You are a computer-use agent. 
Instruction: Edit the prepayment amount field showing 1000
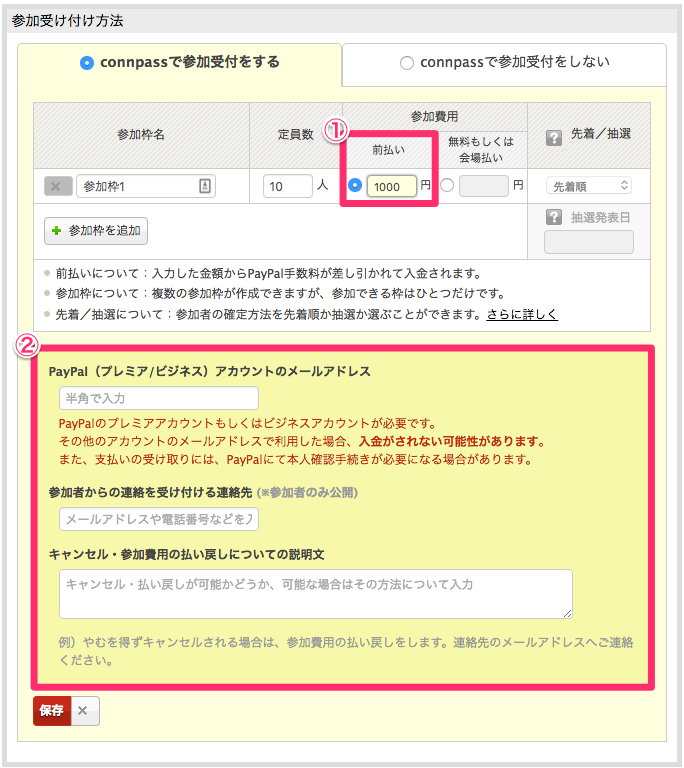[391, 186]
